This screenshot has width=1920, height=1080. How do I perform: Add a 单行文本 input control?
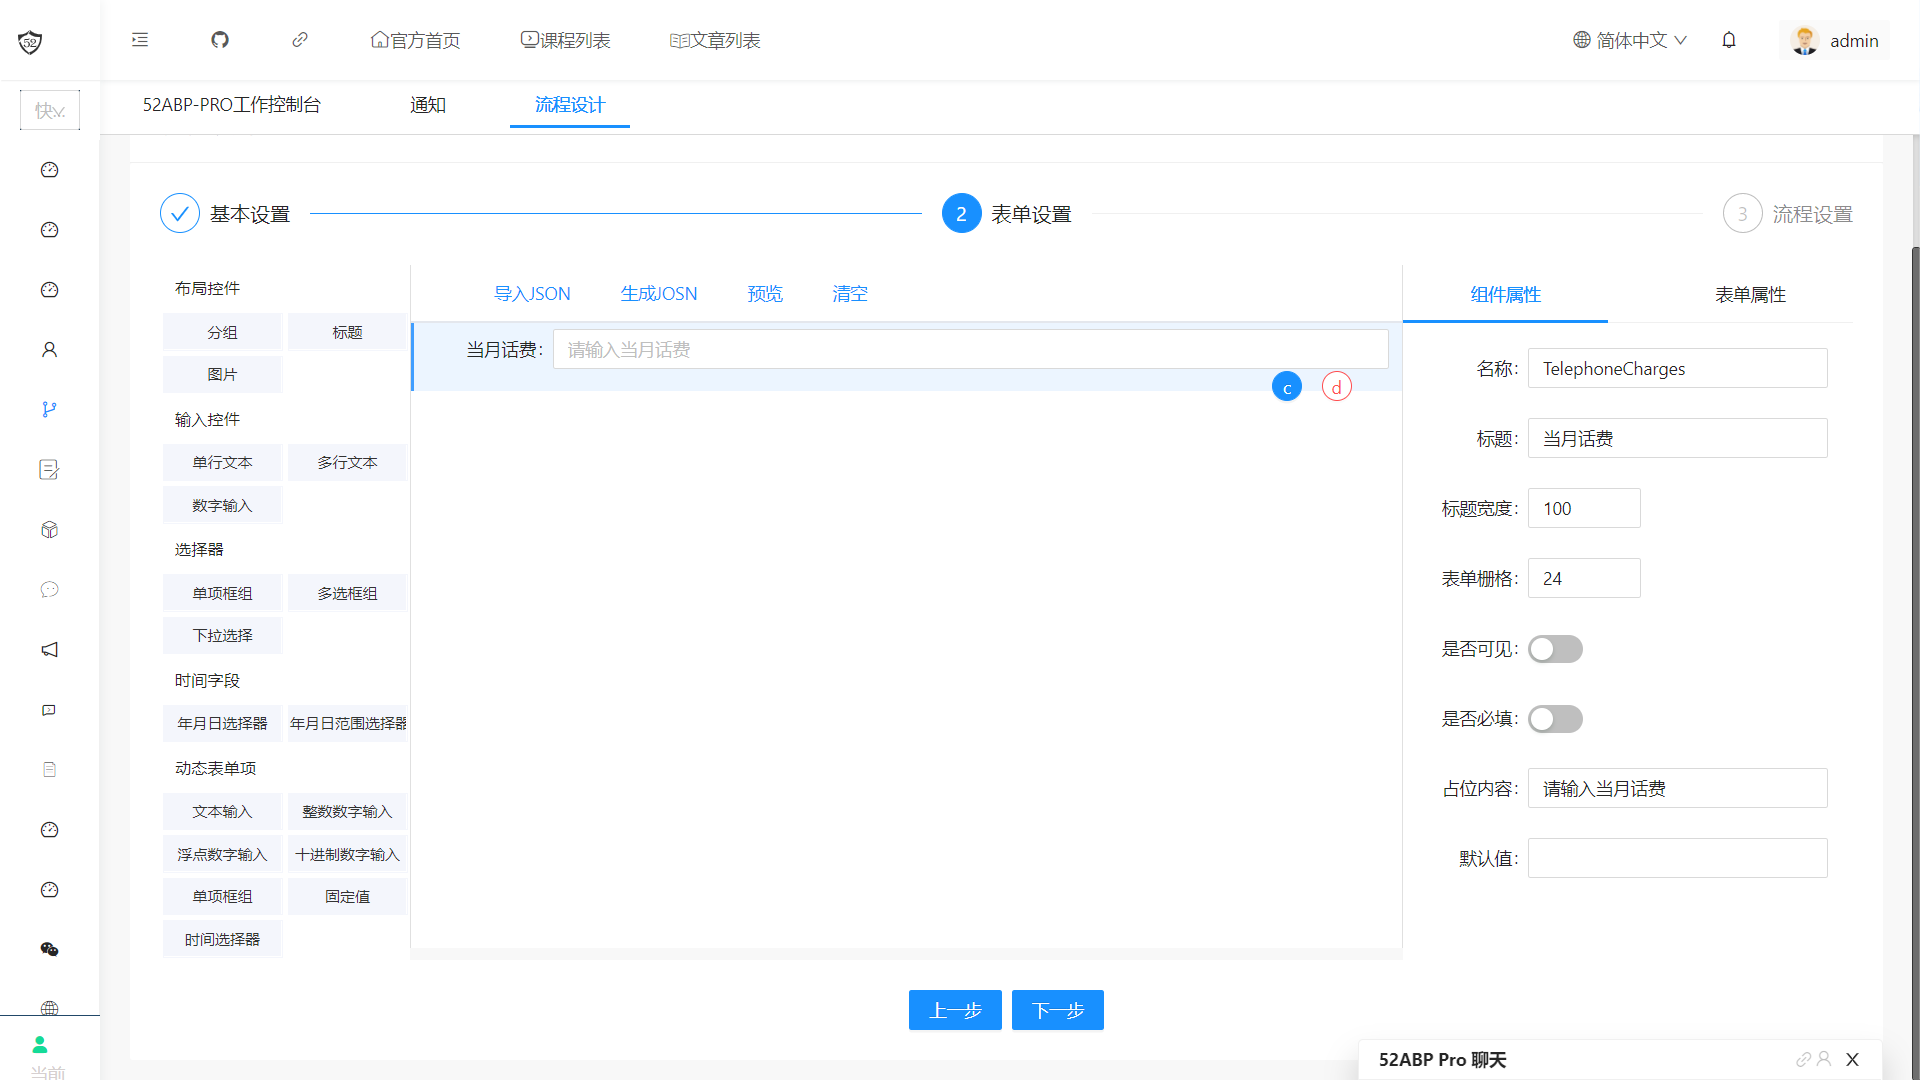[x=222, y=463]
